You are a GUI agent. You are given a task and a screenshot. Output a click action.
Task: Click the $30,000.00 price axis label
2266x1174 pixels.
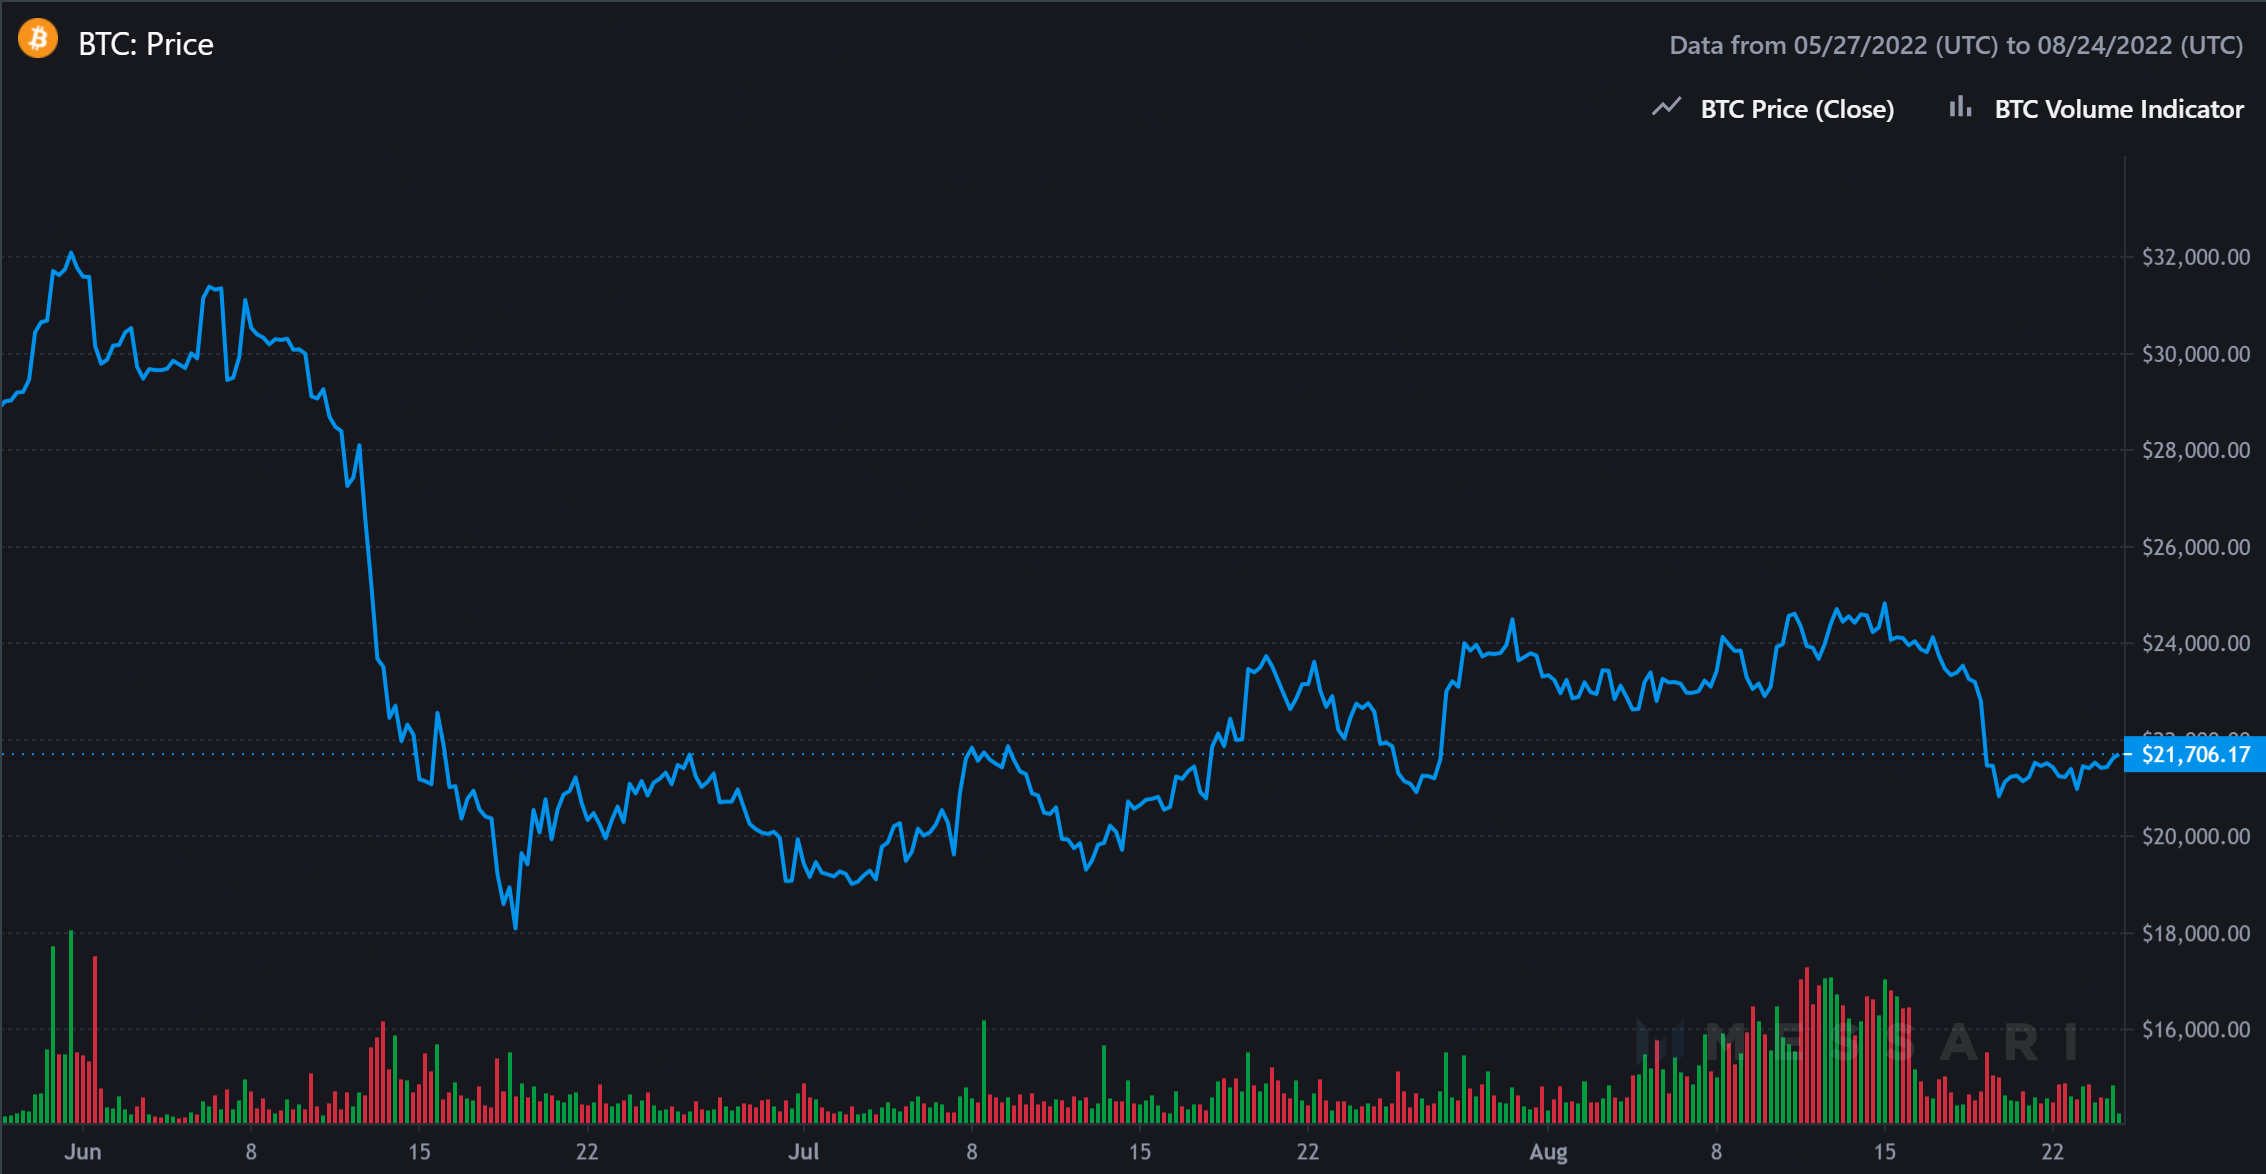pos(2195,354)
